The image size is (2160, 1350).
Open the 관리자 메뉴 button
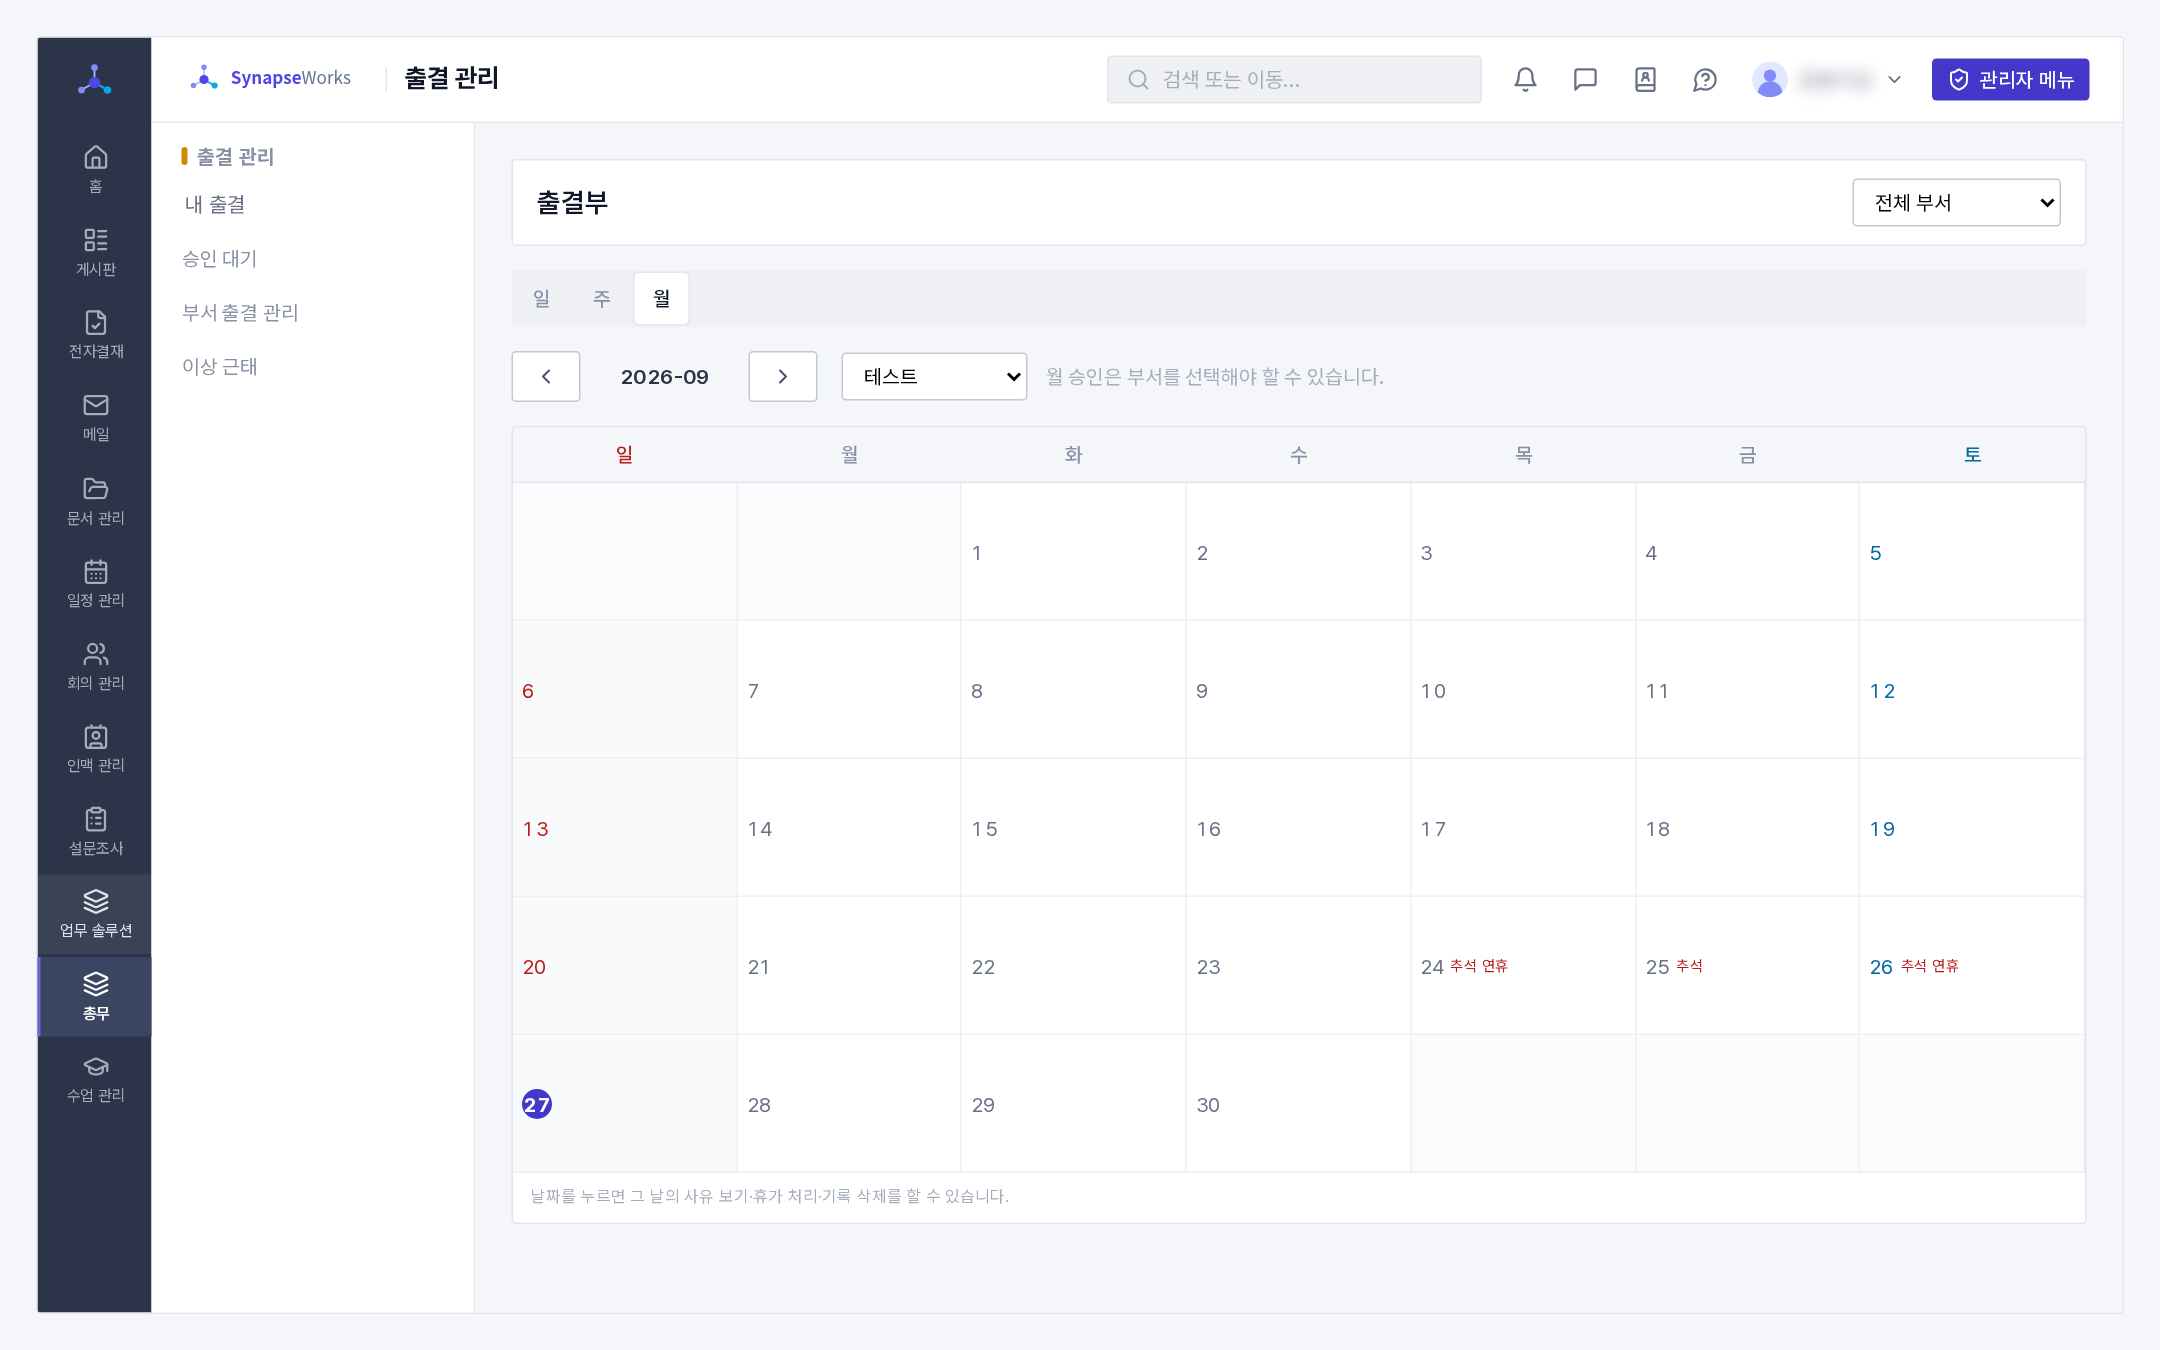click(x=2010, y=80)
